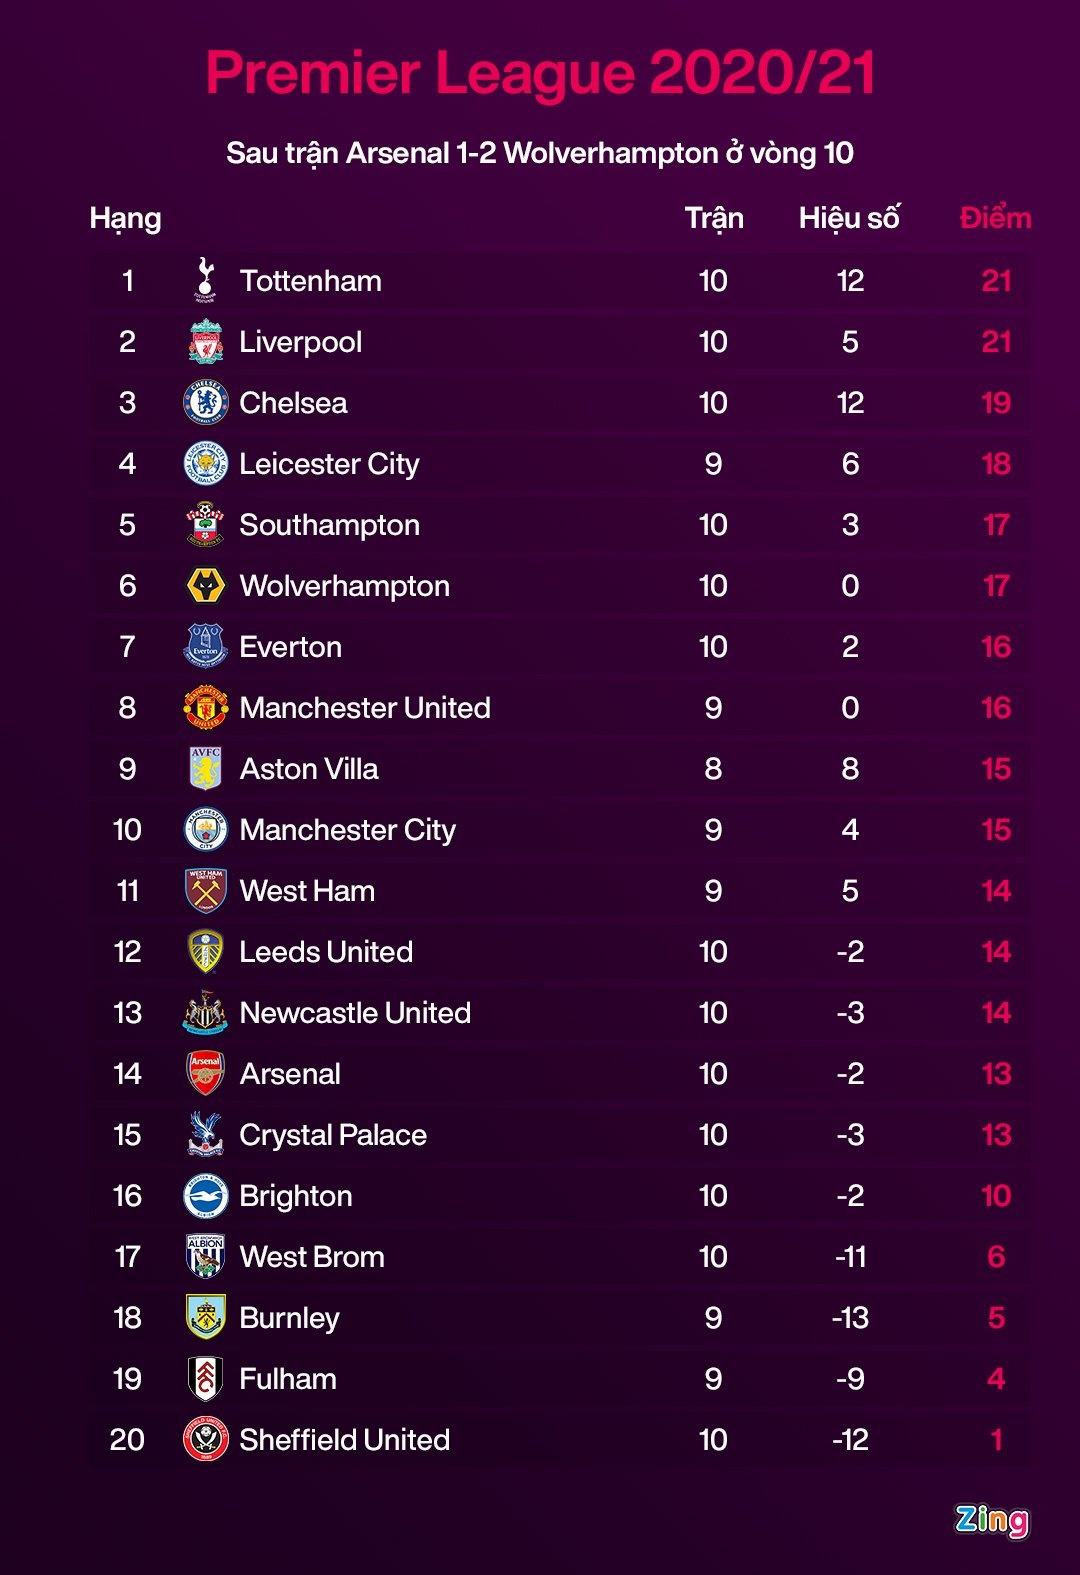Click the Điểm column header
This screenshot has width=1080, height=1575.
coord(995,218)
